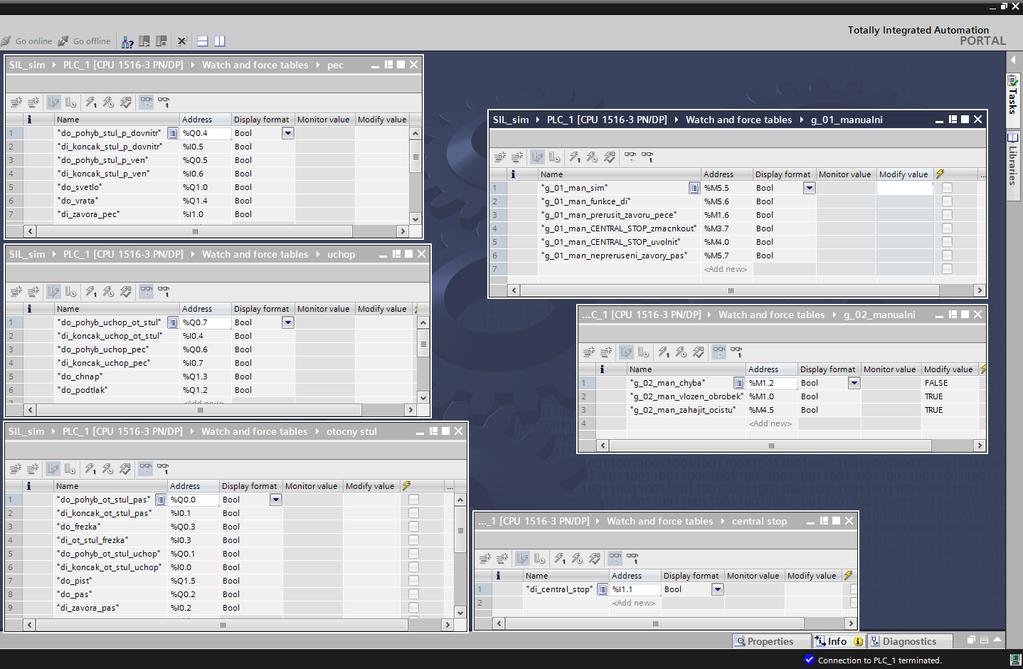Viewport: 1023px width, 669px height.
Task: Click third lightning icon in otocny stul toolbar
Action: click(x=125, y=469)
